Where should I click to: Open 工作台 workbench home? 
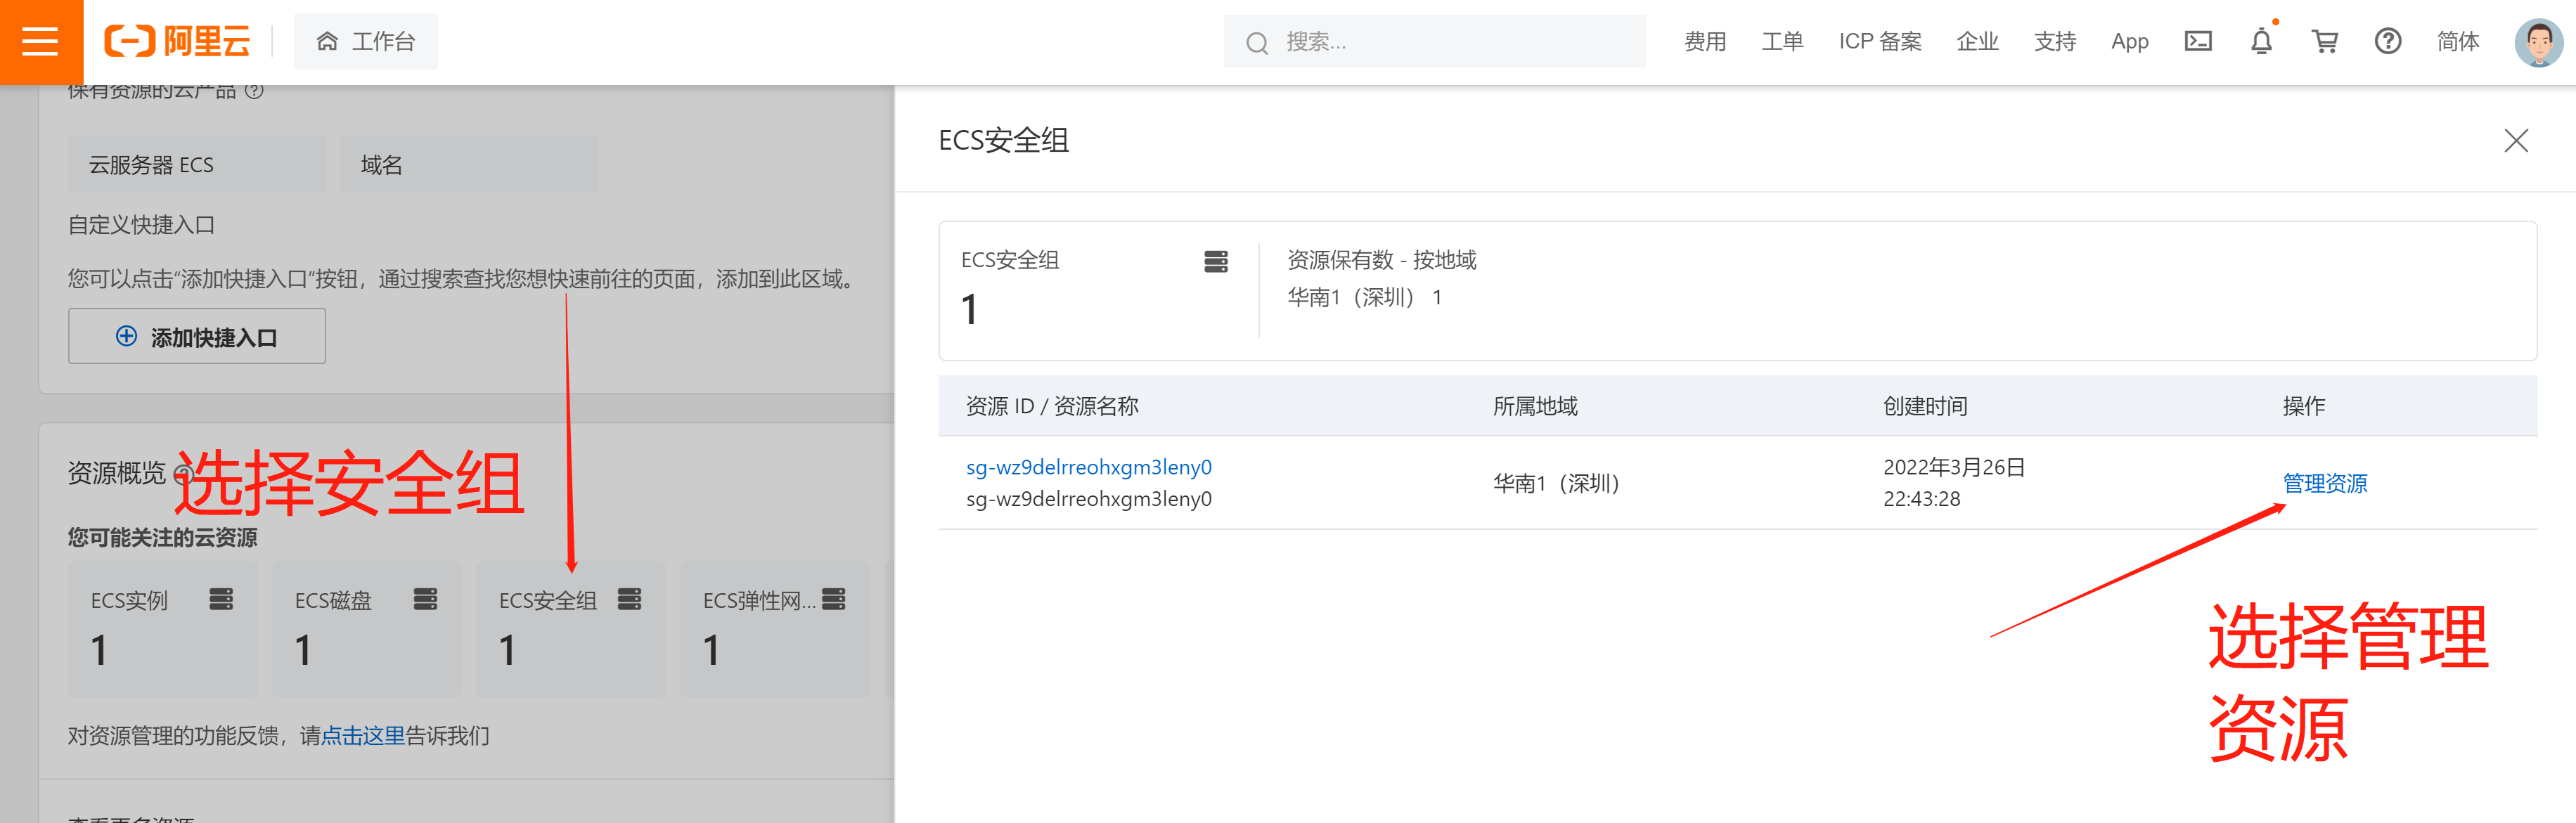pyautogui.click(x=366, y=41)
